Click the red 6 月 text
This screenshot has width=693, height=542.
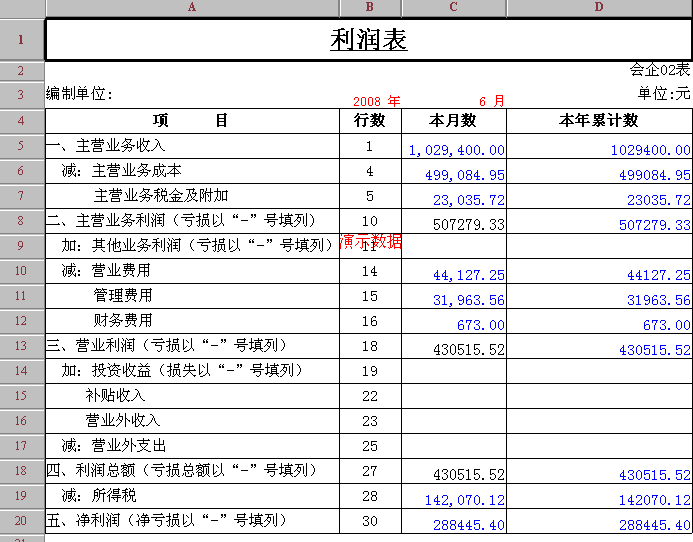click(x=492, y=101)
